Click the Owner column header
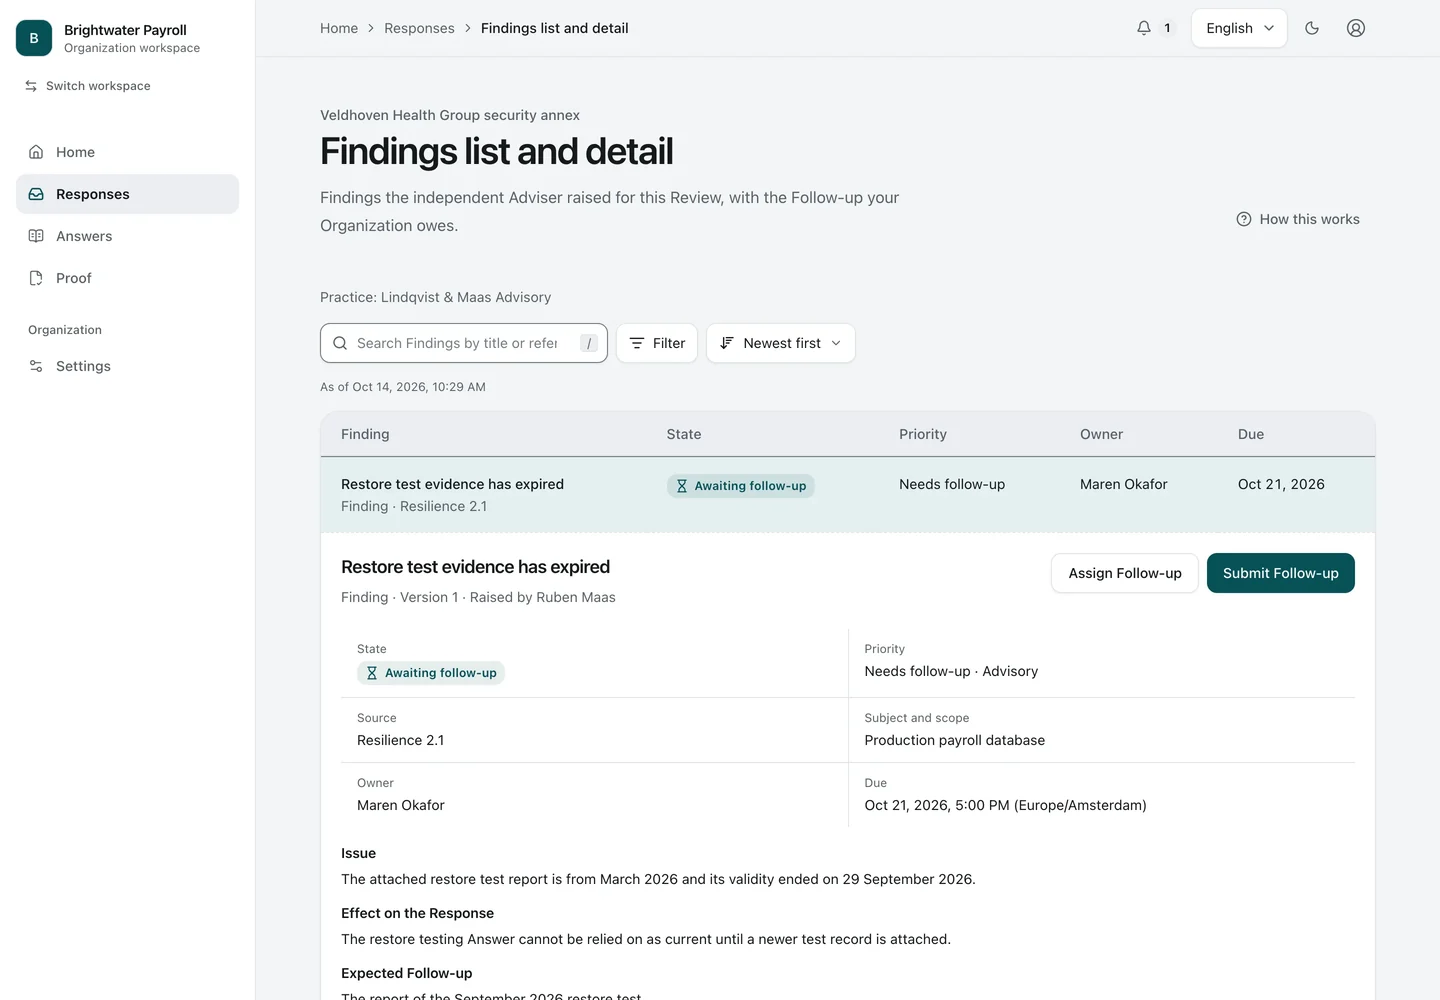The height and width of the screenshot is (1000, 1440). point(1101,434)
